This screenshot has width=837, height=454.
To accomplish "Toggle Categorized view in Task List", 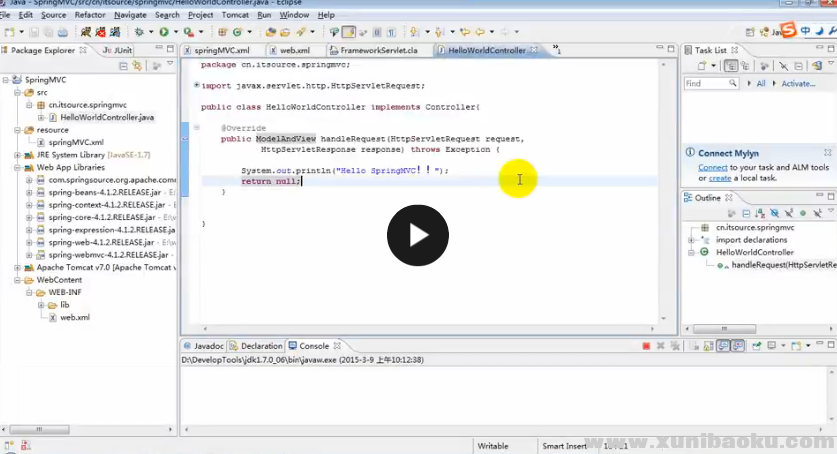I will click(731, 66).
